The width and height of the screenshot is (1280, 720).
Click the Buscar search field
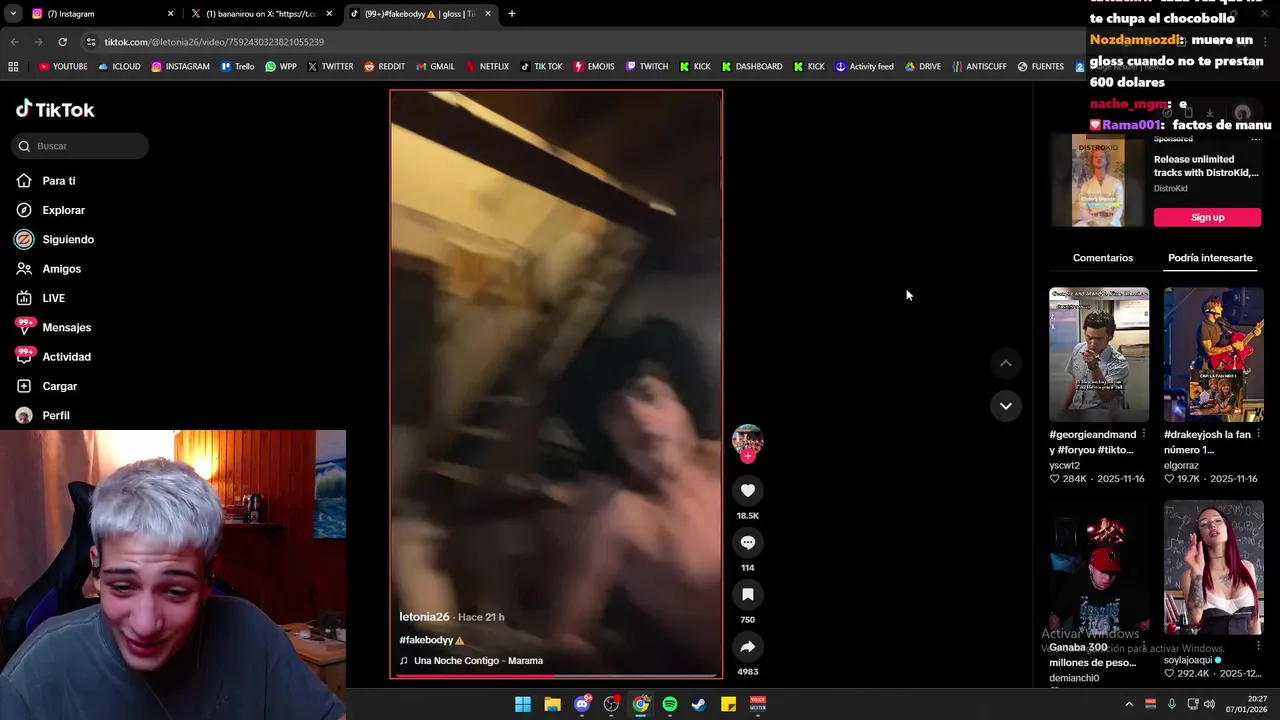click(x=81, y=146)
